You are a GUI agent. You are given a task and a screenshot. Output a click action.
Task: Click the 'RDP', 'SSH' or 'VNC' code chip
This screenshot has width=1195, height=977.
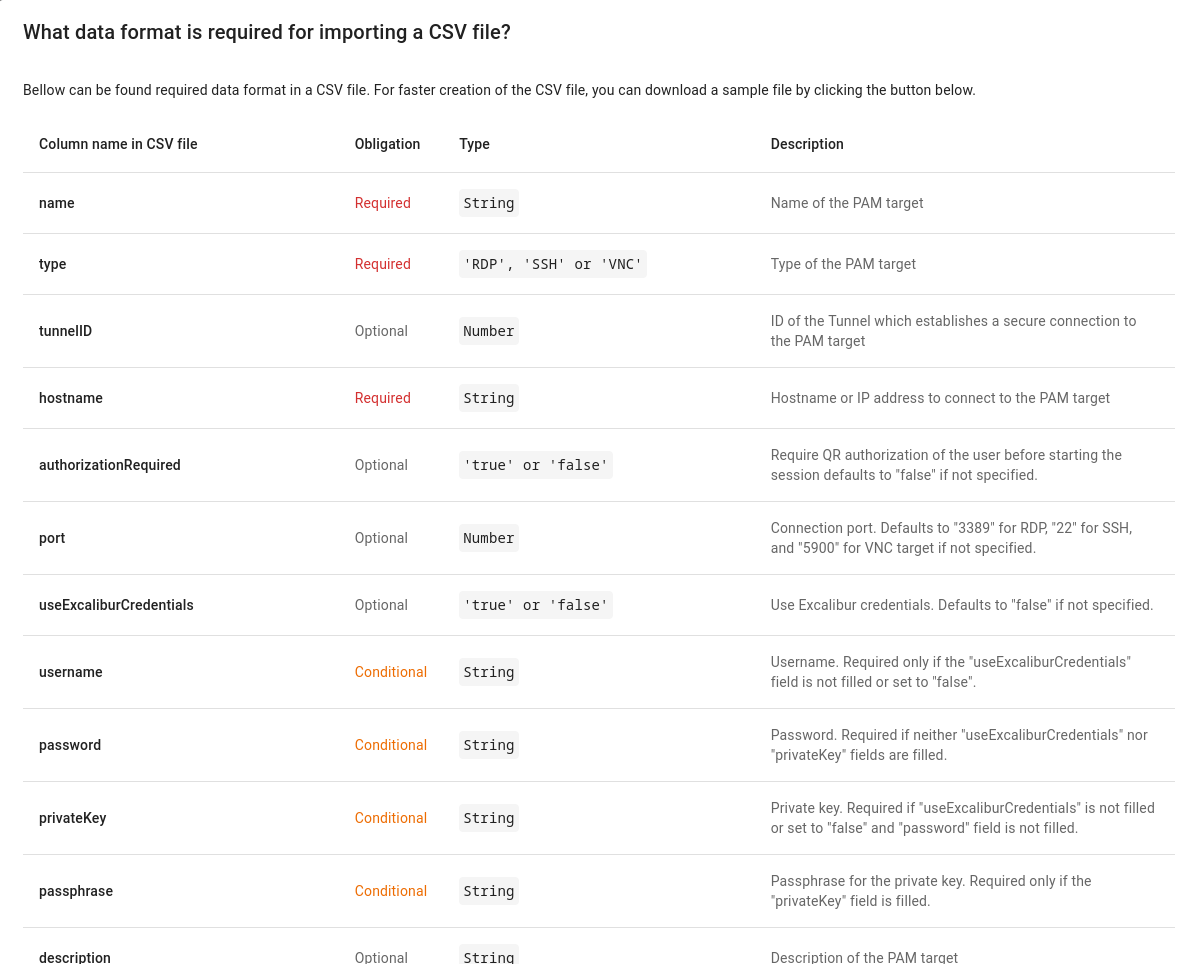553,264
